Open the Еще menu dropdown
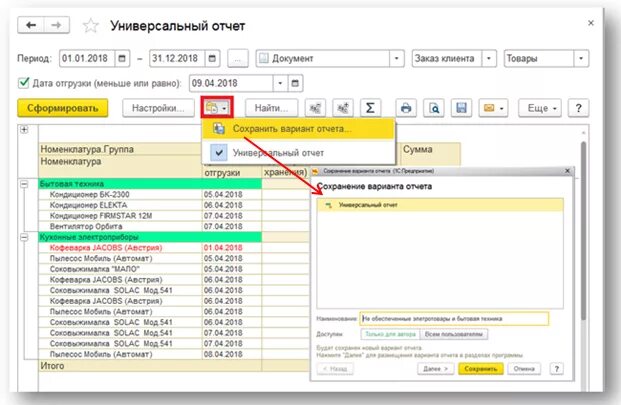 pos(540,108)
